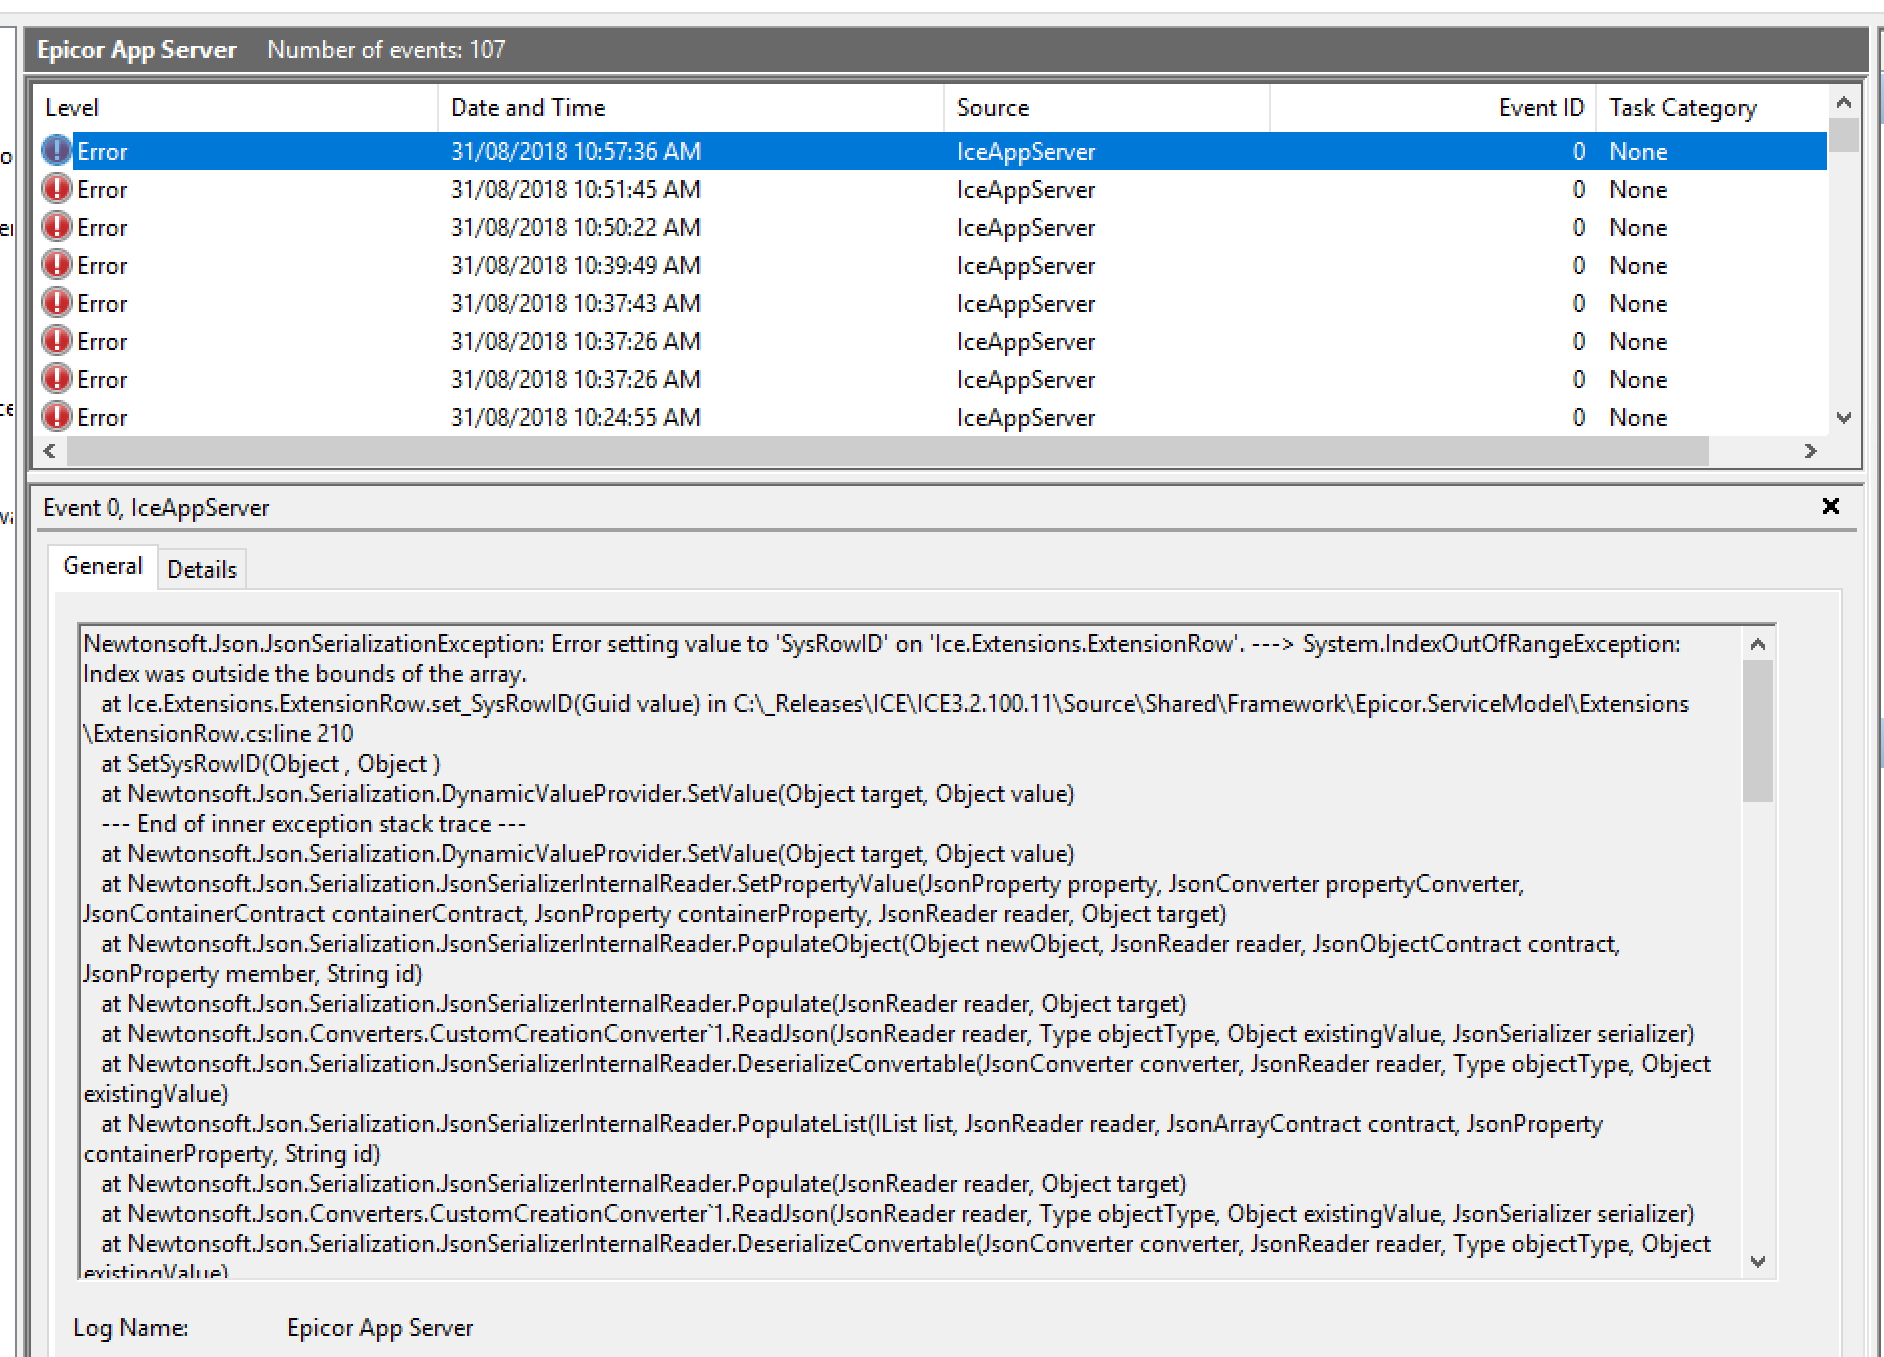
Task: Click the 'Epicor App Server' log title
Action: pos(137,50)
